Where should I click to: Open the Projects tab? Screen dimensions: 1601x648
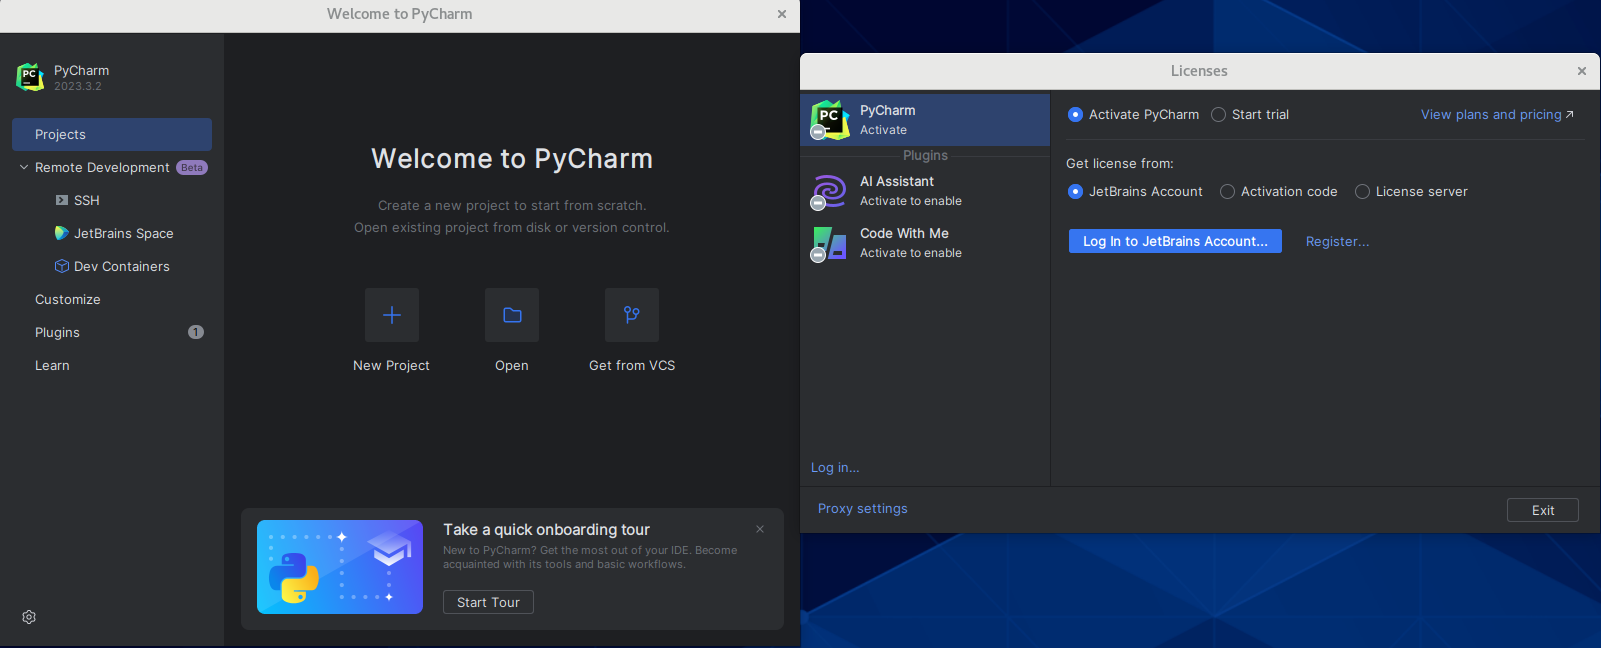(x=112, y=134)
